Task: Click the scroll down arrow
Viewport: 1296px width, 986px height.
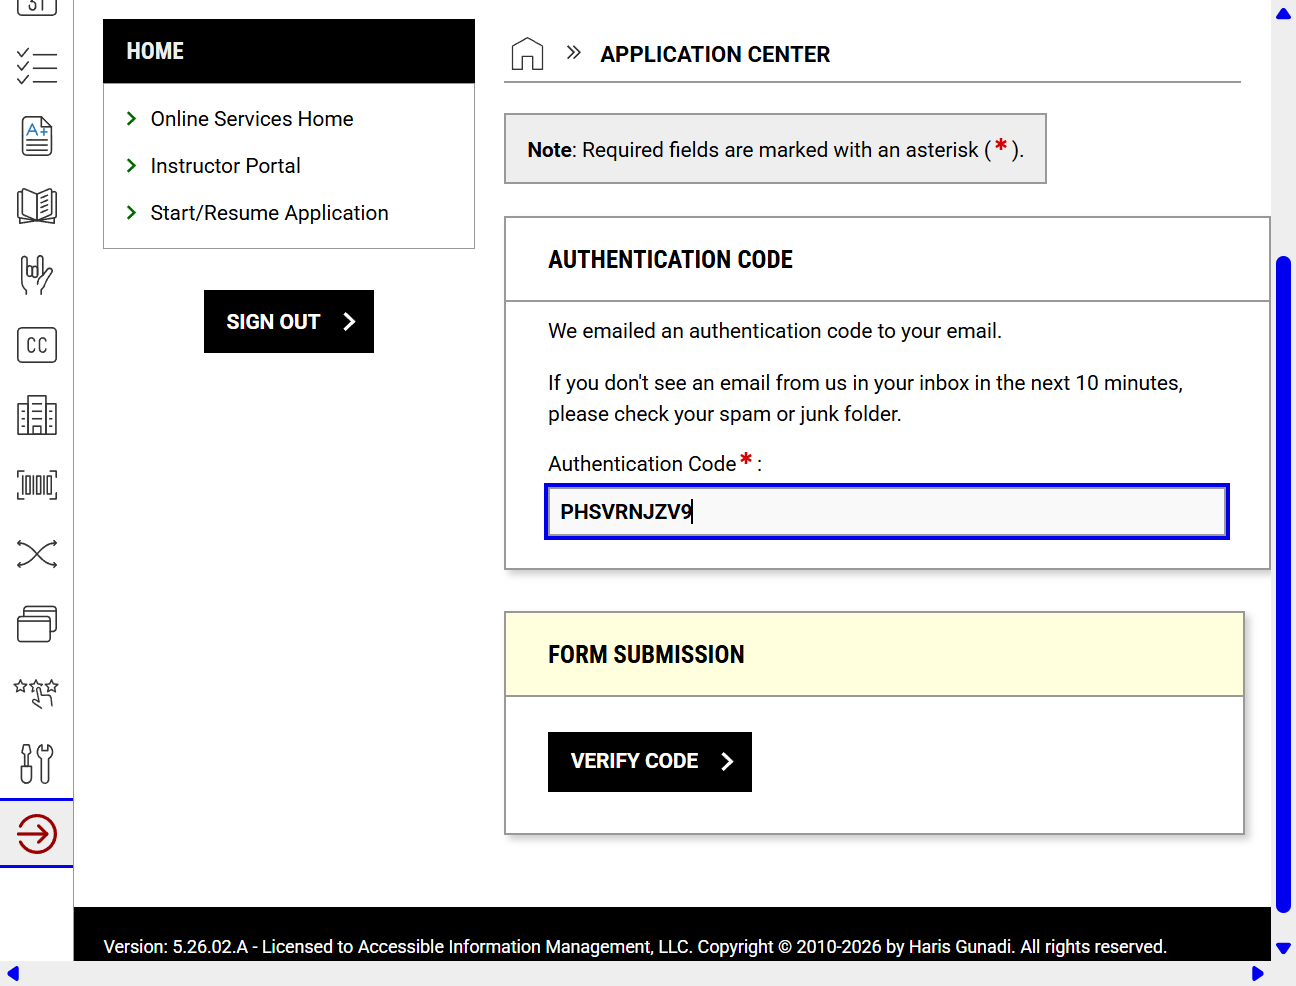Action: click(1283, 948)
